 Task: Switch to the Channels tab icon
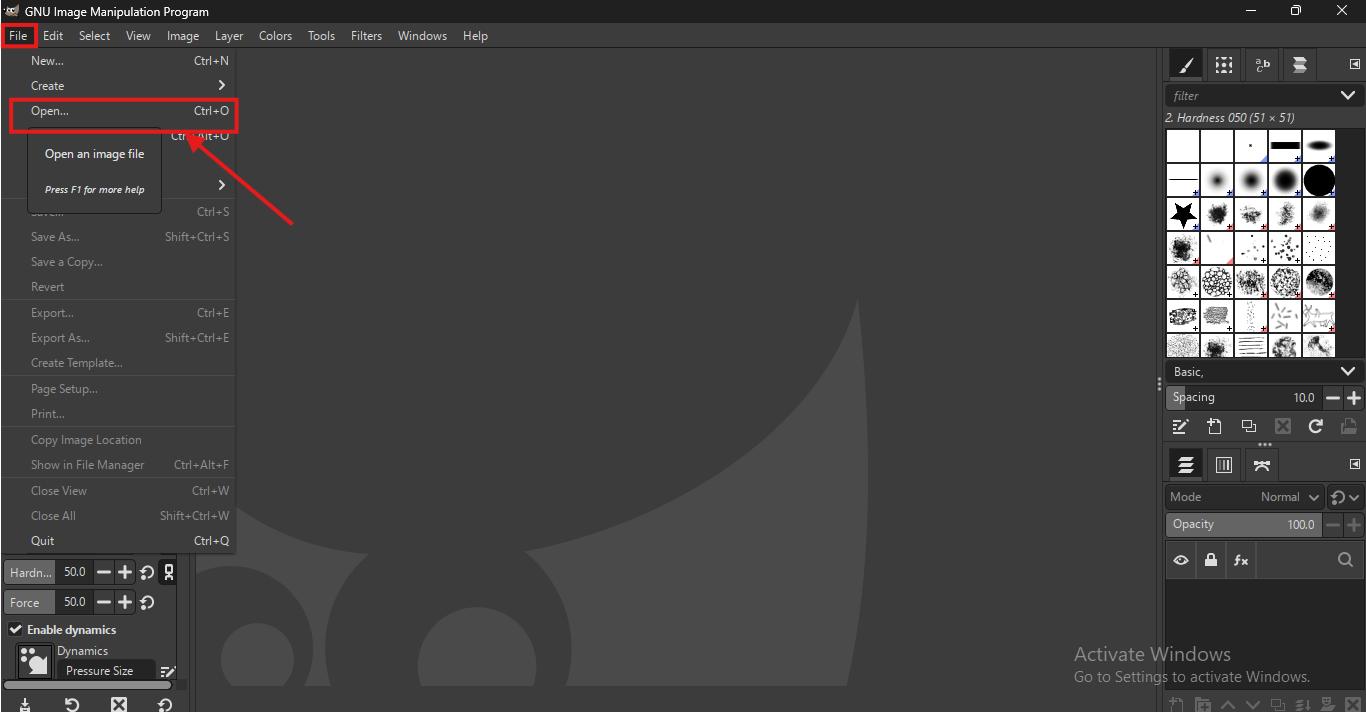point(1224,465)
